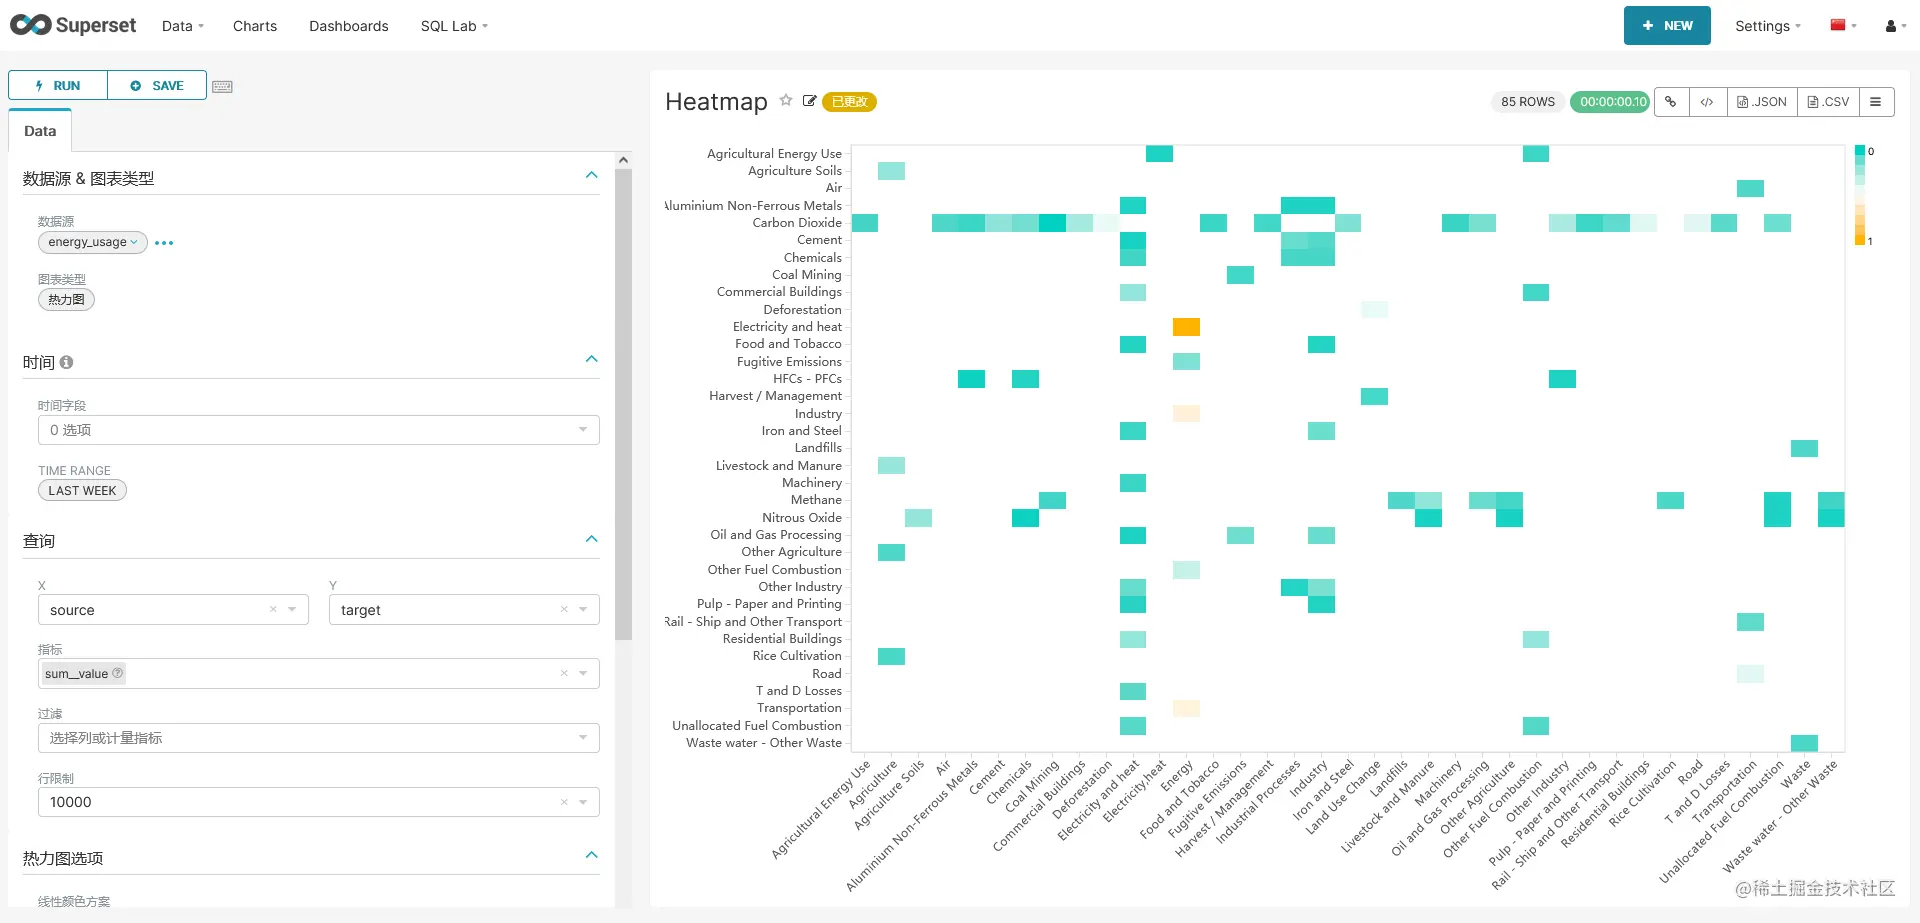Open the language flag selector
This screenshot has width=1920, height=923.
1843,26
